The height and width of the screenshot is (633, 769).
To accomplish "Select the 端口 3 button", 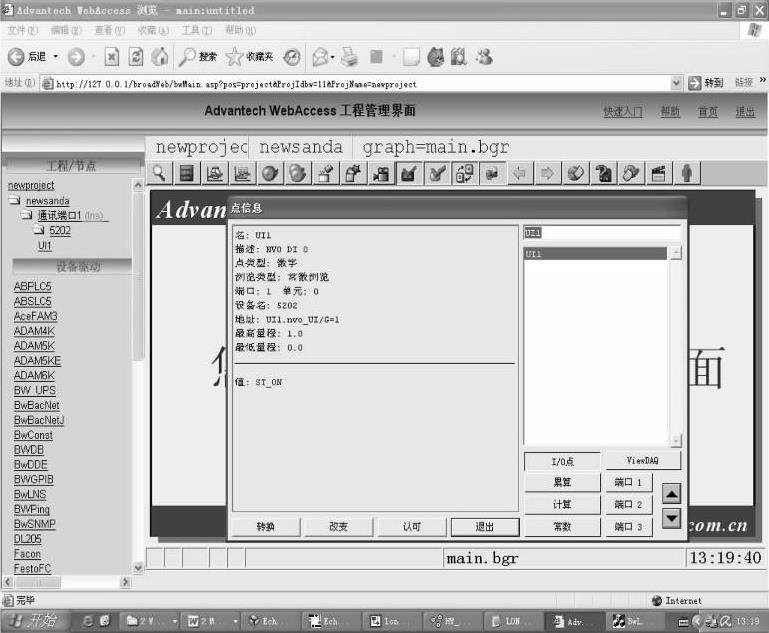I will (x=628, y=527).
